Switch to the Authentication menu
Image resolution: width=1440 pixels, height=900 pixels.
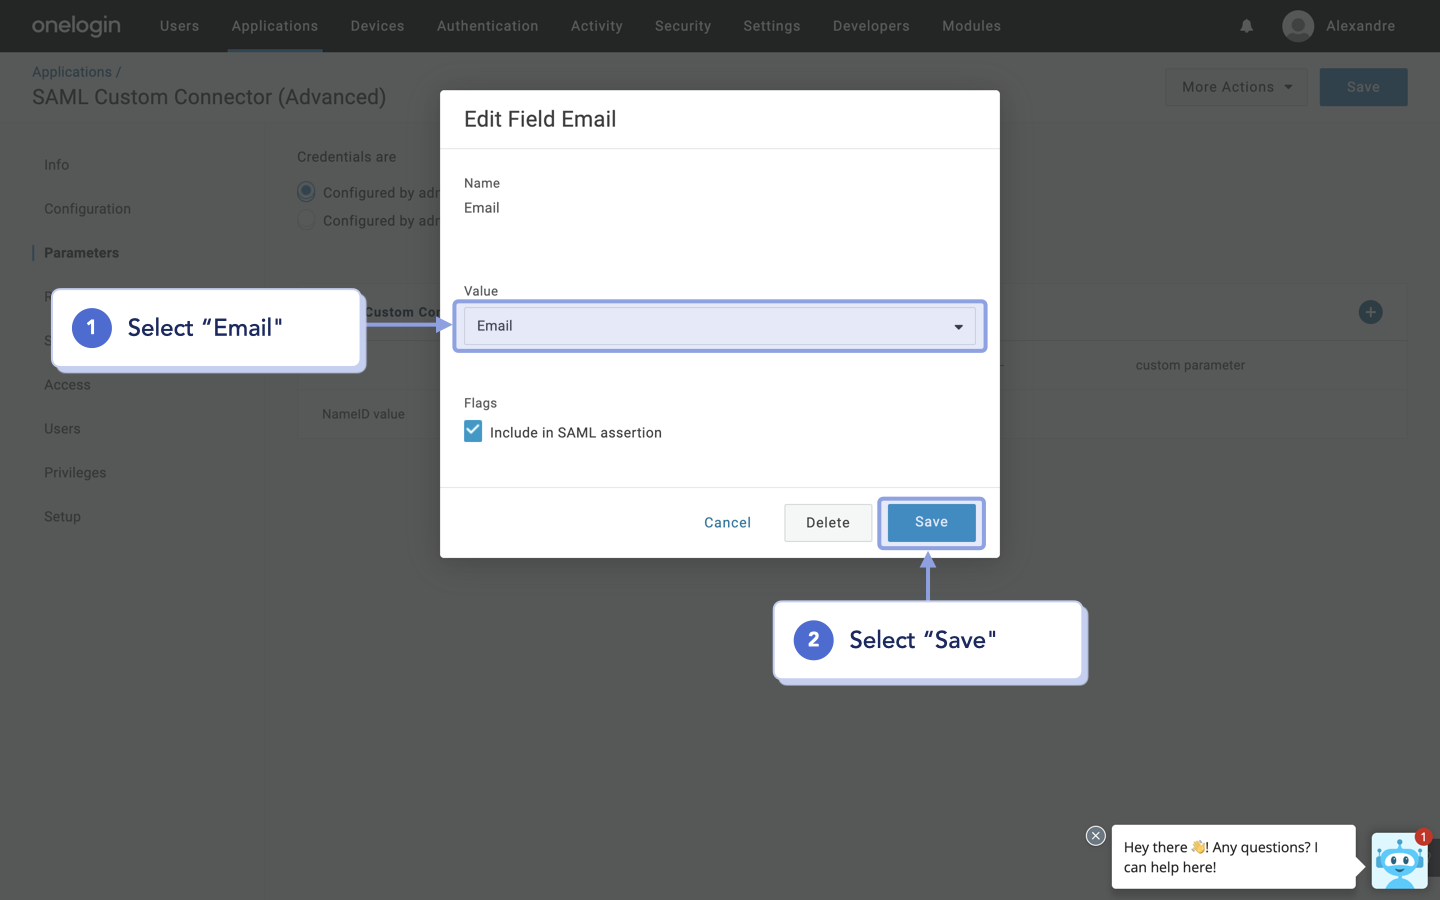[488, 26]
